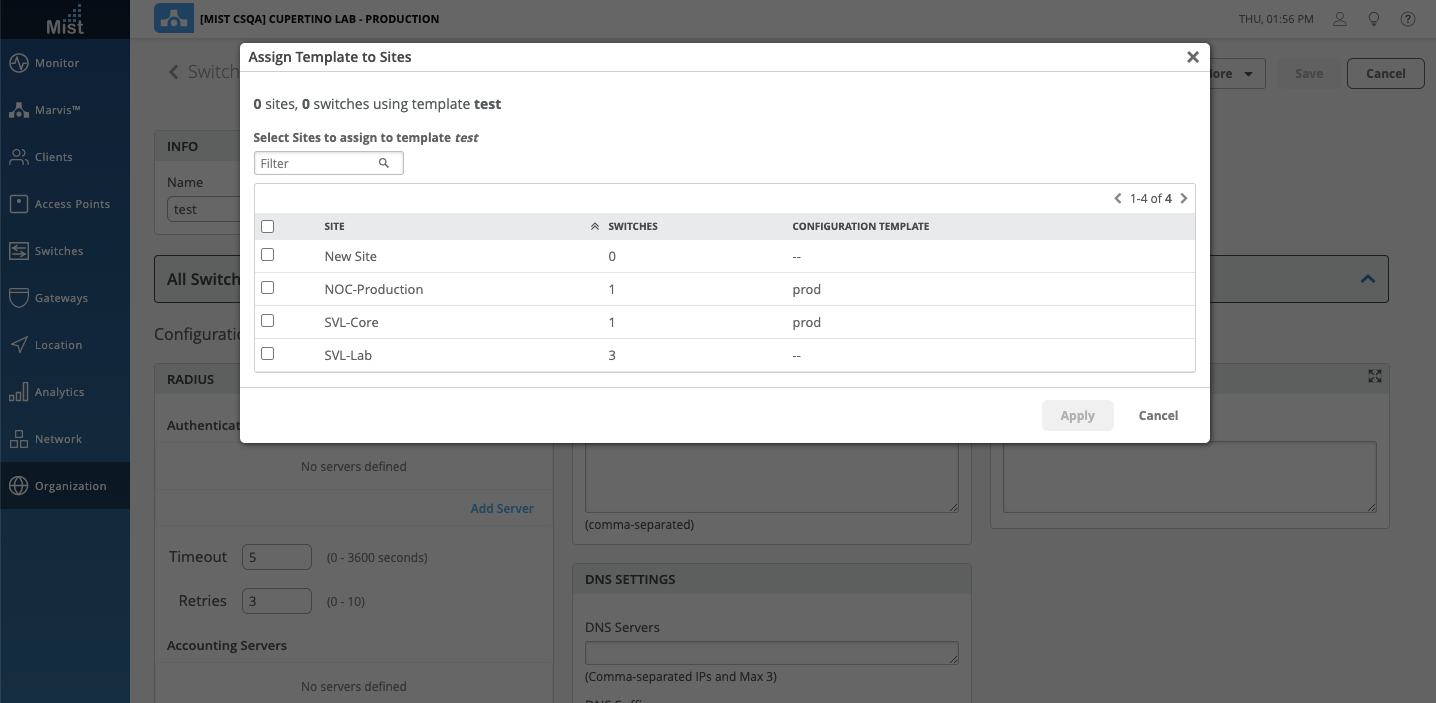Image resolution: width=1436 pixels, height=703 pixels.
Task: Open the Gateways sidebar icon
Action: coord(18,298)
